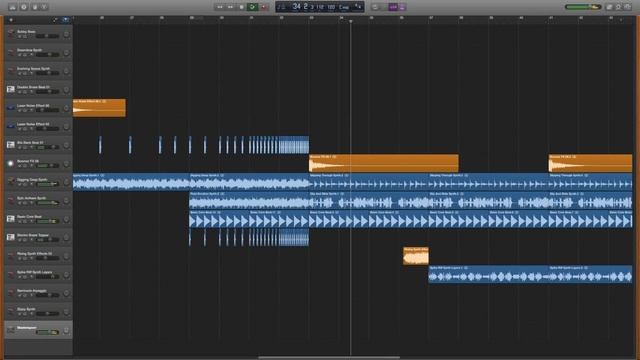Click the automation button in track header bar

[x=56, y=20]
